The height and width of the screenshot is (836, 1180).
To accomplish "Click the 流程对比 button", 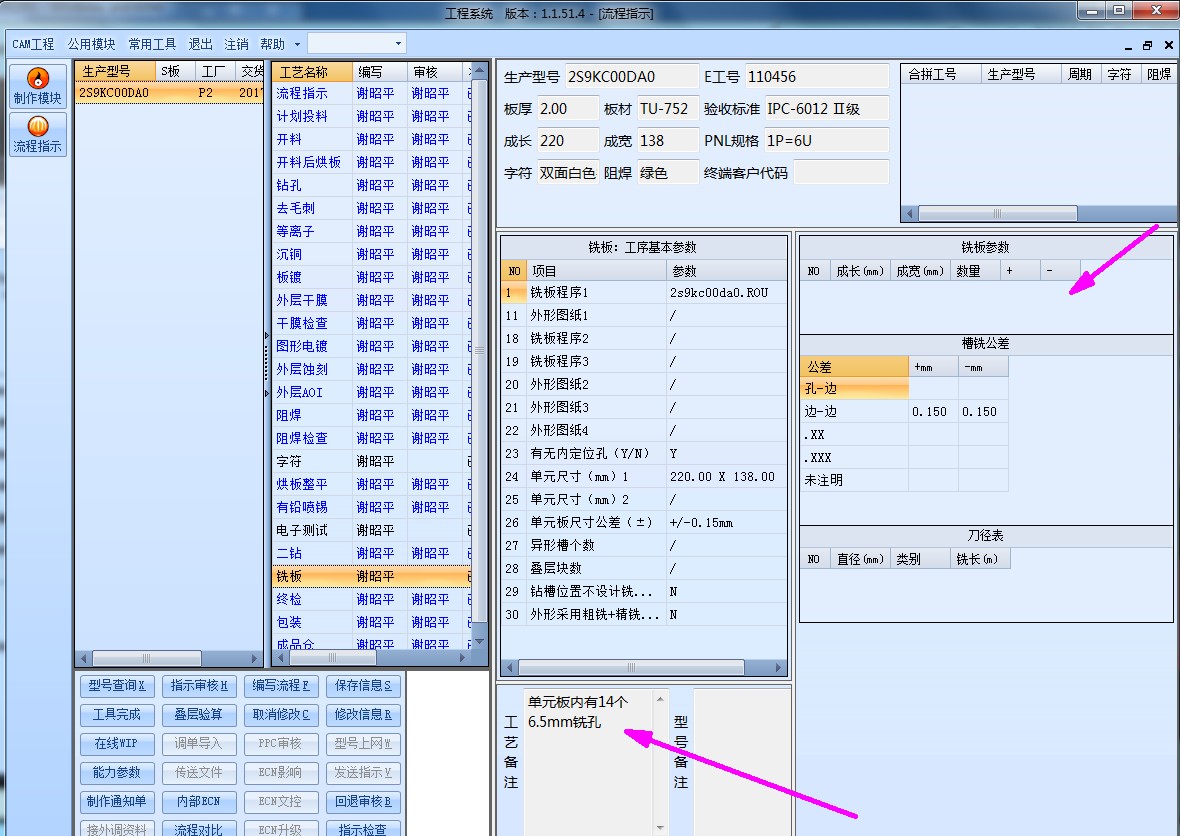I will point(199,828).
